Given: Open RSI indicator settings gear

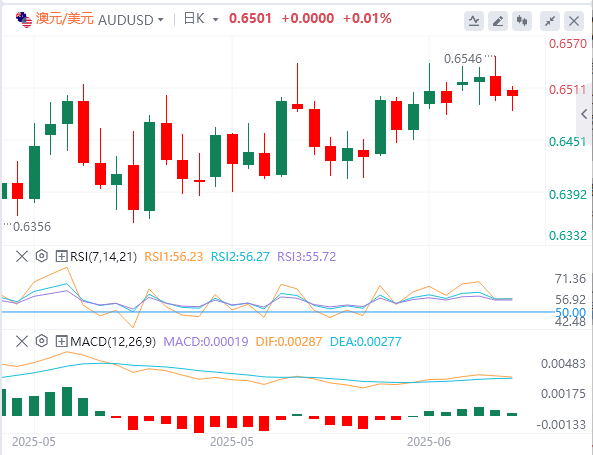Looking at the screenshot, I should 42,256.
